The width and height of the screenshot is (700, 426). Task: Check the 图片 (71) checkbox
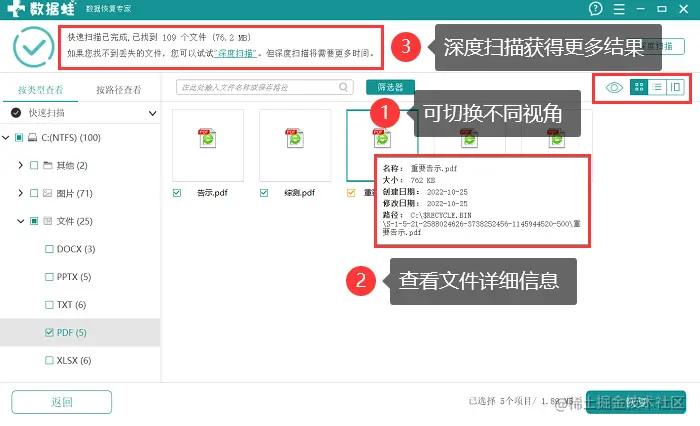tap(34, 193)
